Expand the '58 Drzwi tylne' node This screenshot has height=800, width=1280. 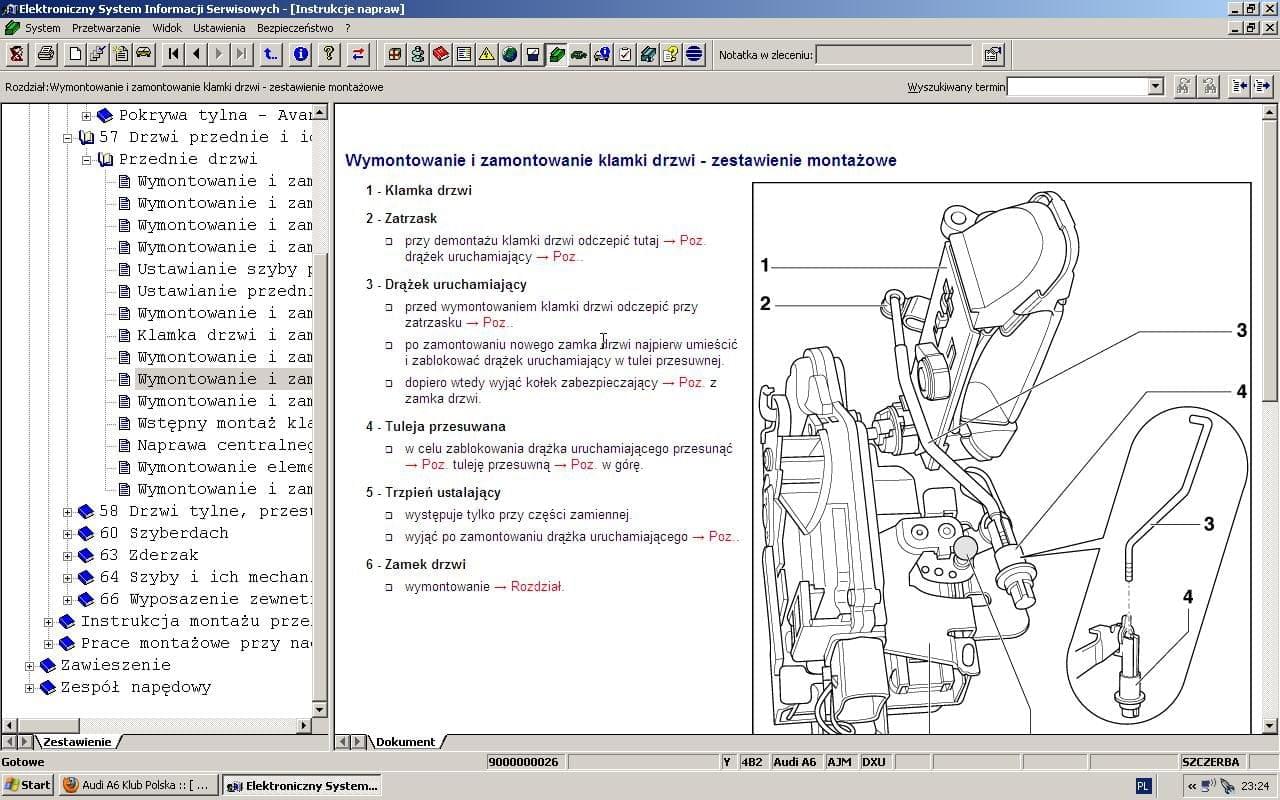[x=68, y=512]
